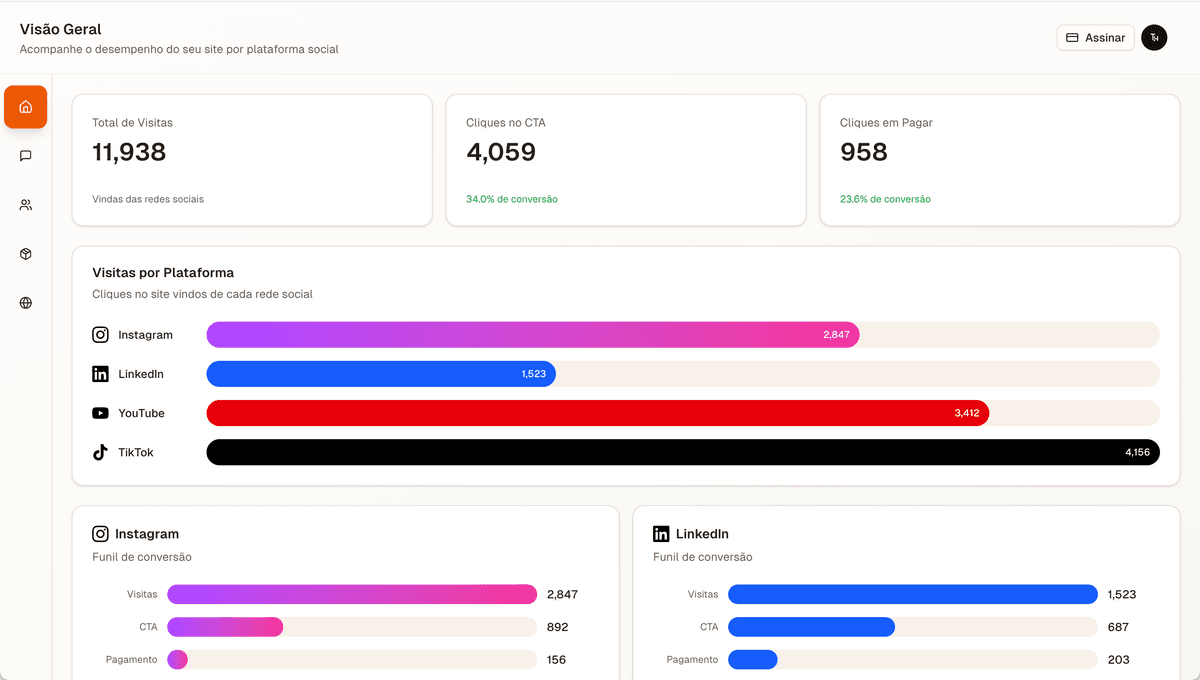Click the home icon in sidebar
Image resolution: width=1200 pixels, height=680 pixels.
pos(26,107)
